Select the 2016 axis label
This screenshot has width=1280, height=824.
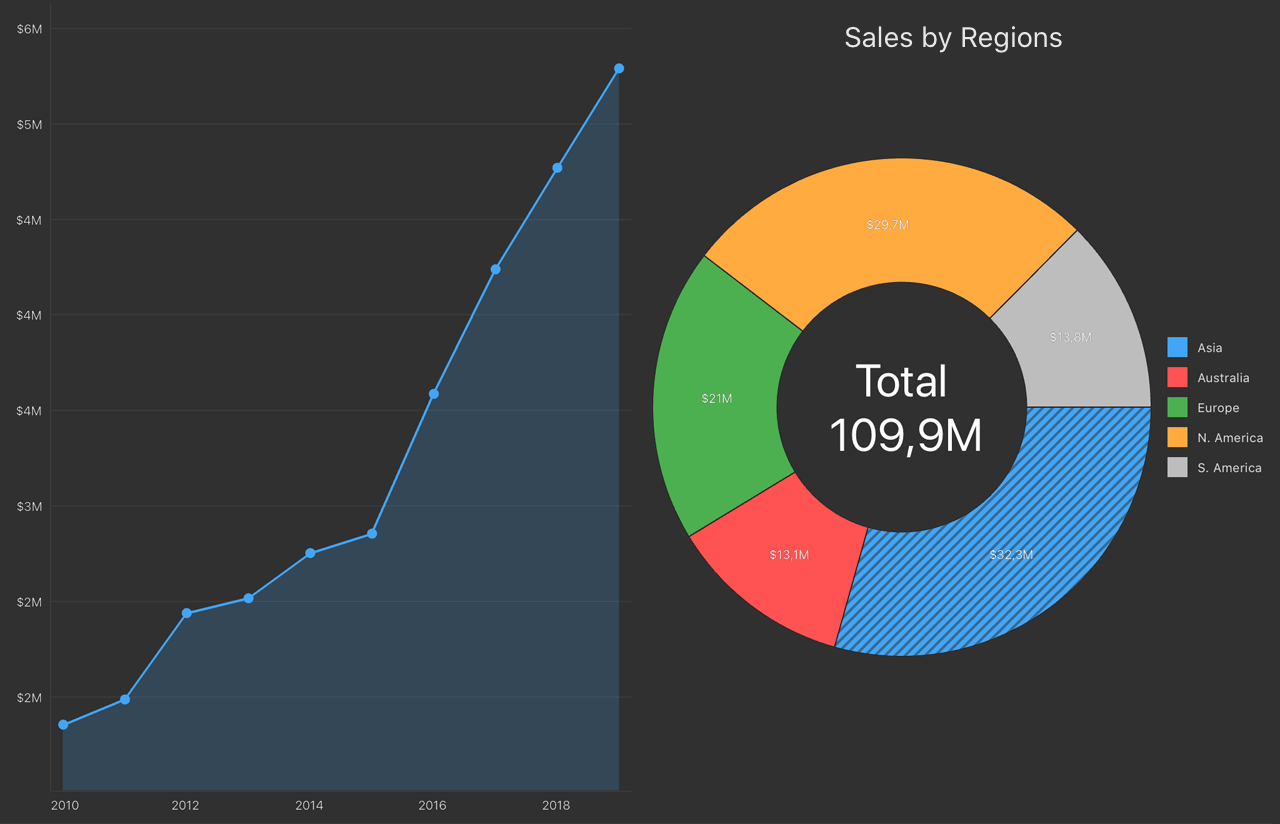pos(432,805)
